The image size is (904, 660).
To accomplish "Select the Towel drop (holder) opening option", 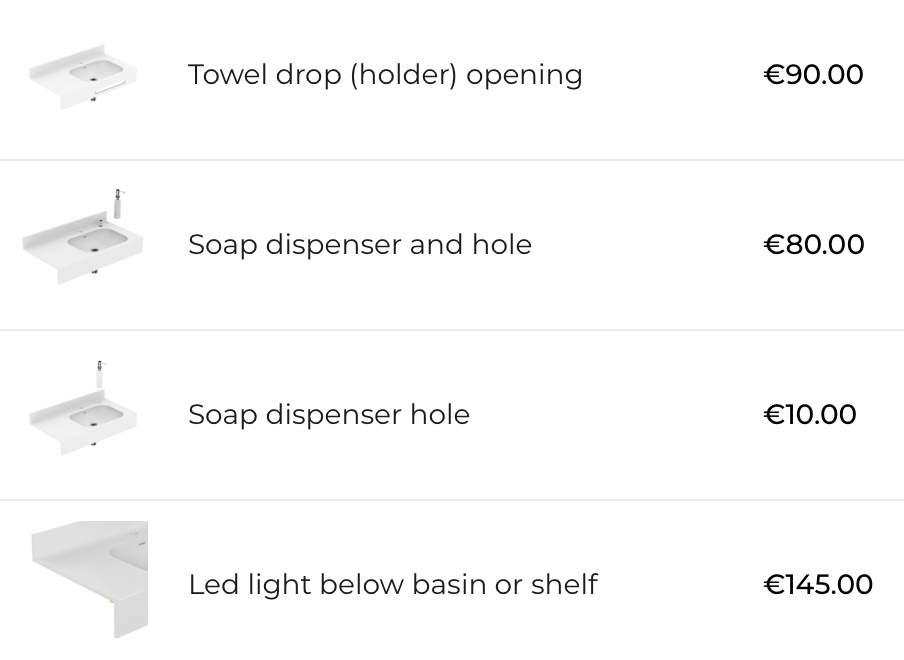I will 385,75.
